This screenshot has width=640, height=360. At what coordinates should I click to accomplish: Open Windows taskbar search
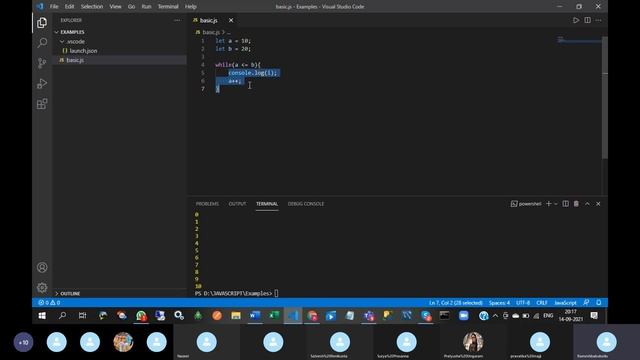coord(62,316)
